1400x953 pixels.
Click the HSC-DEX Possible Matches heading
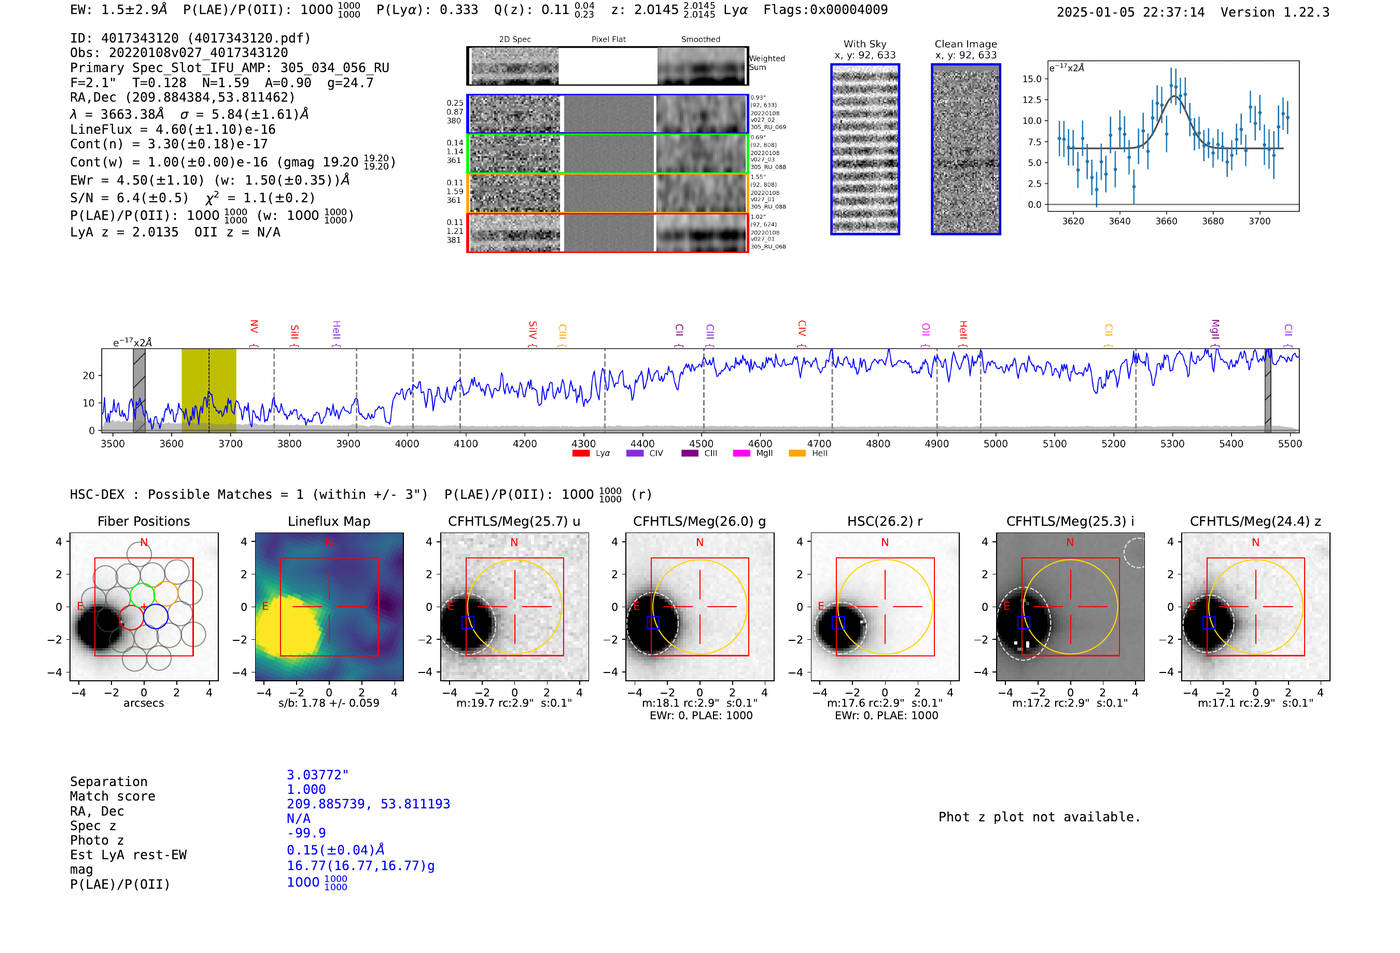(x=249, y=494)
